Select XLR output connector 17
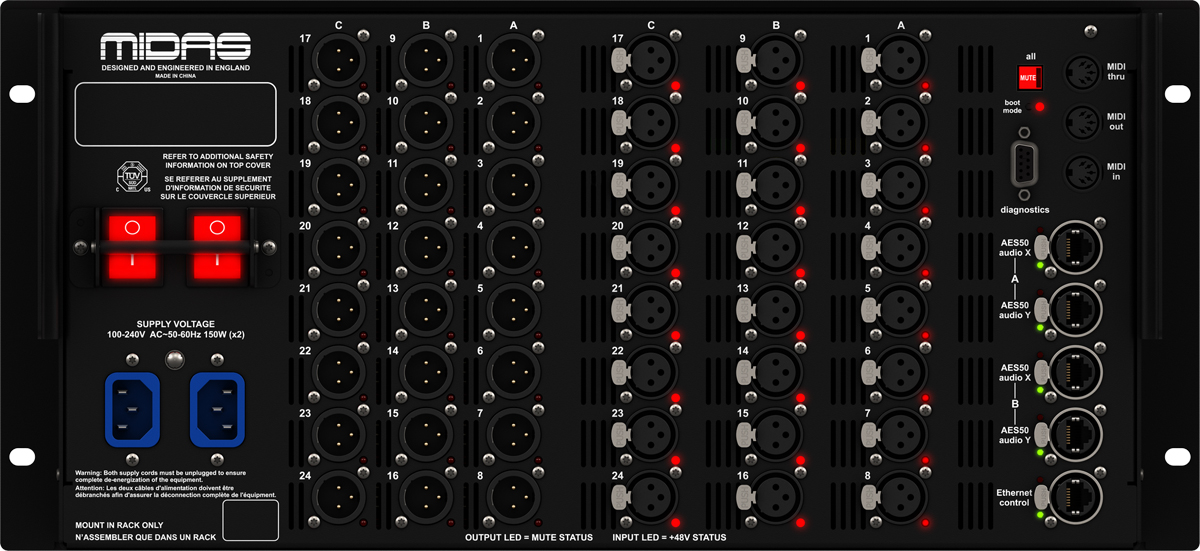The image size is (1200, 551). coord(340,60)
